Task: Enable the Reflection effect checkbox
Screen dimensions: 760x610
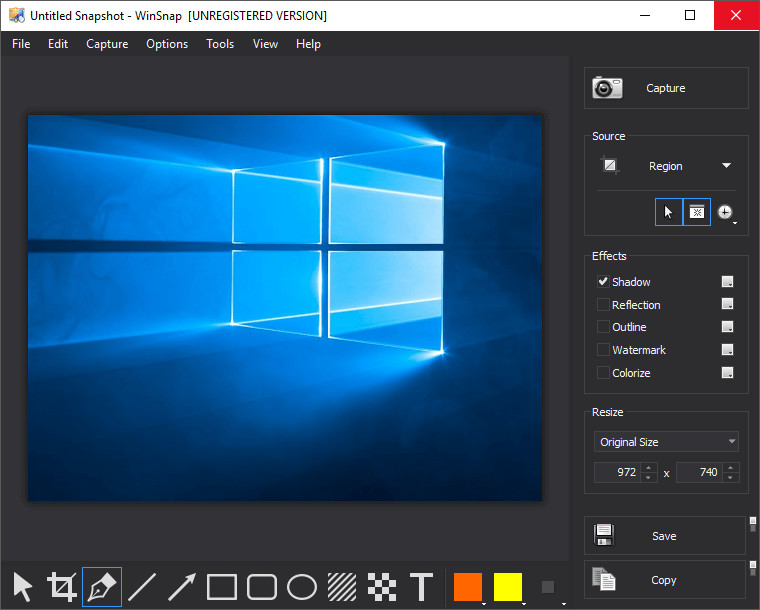Action: pyautogui.click(x=603, y=304)
